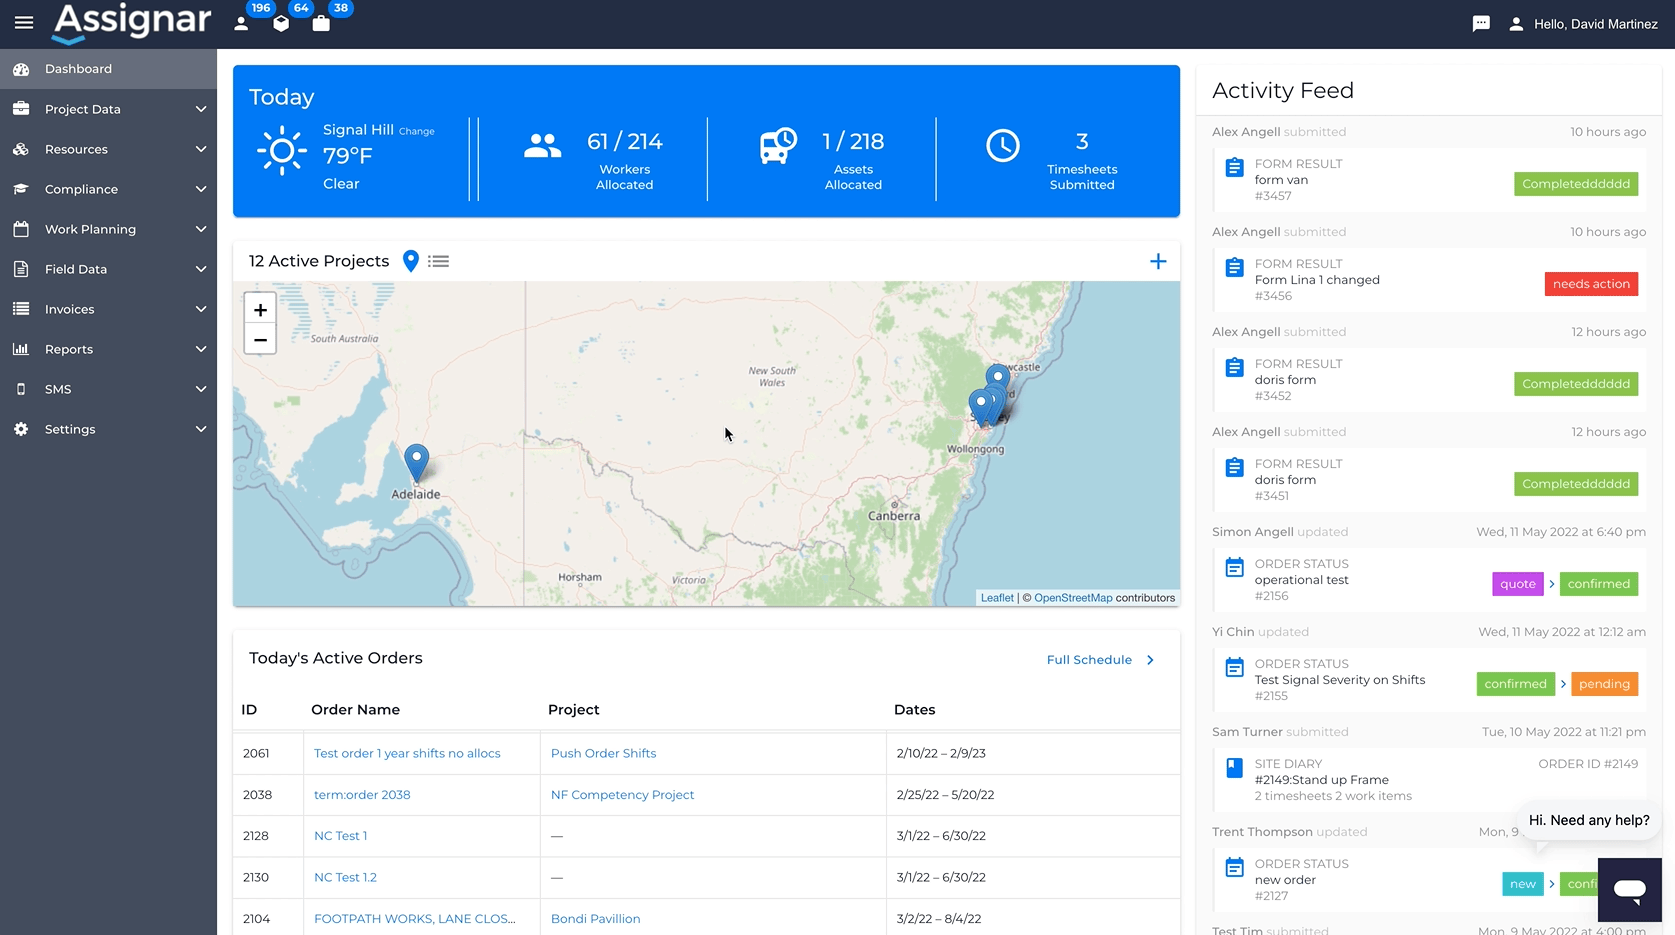Screen dimensions: 1675x935
Task: Click the Assignar logo
Action: point(131,23)
